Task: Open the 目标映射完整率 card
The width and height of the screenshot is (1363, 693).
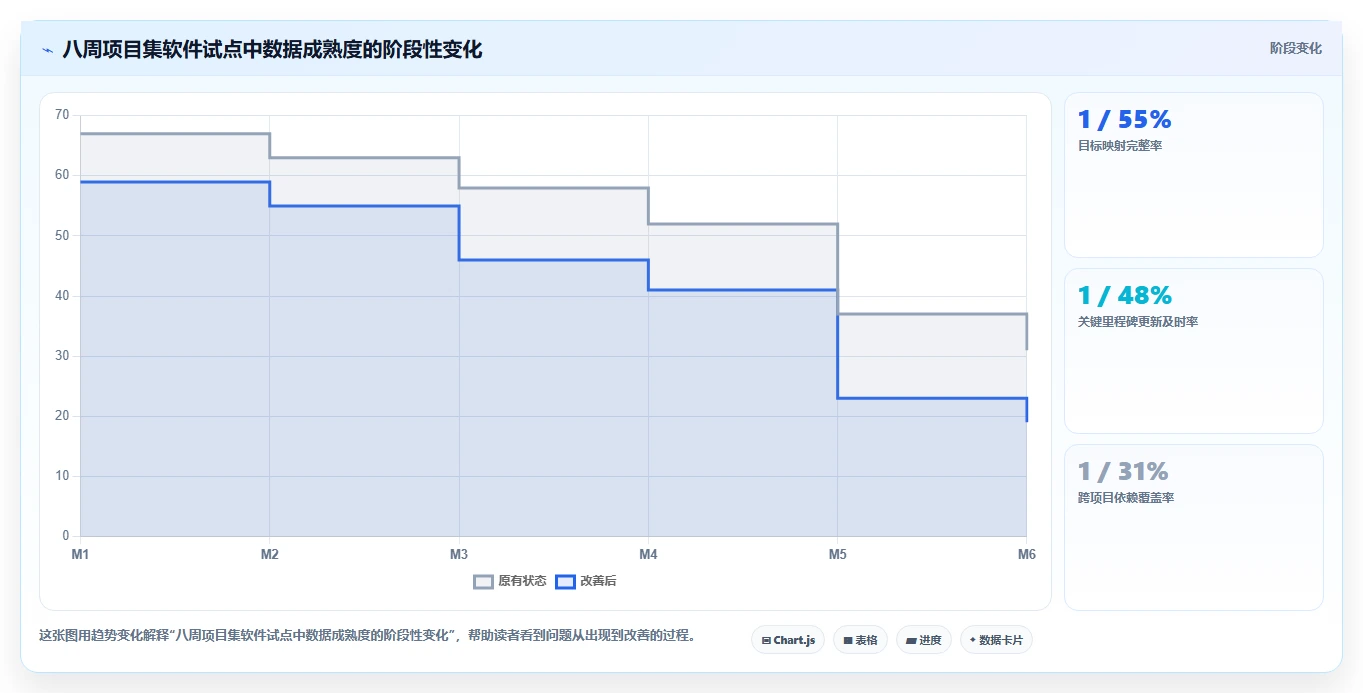Action: 1194,175
